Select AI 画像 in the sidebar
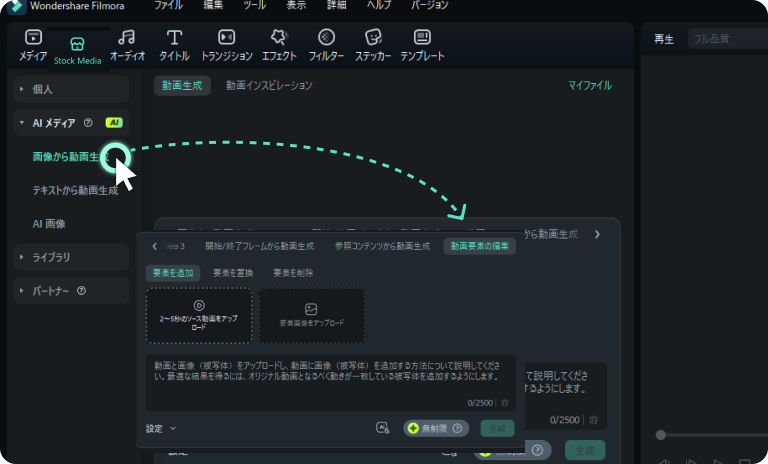The width and height of the screenshot is (768, 464). point(49,224)
